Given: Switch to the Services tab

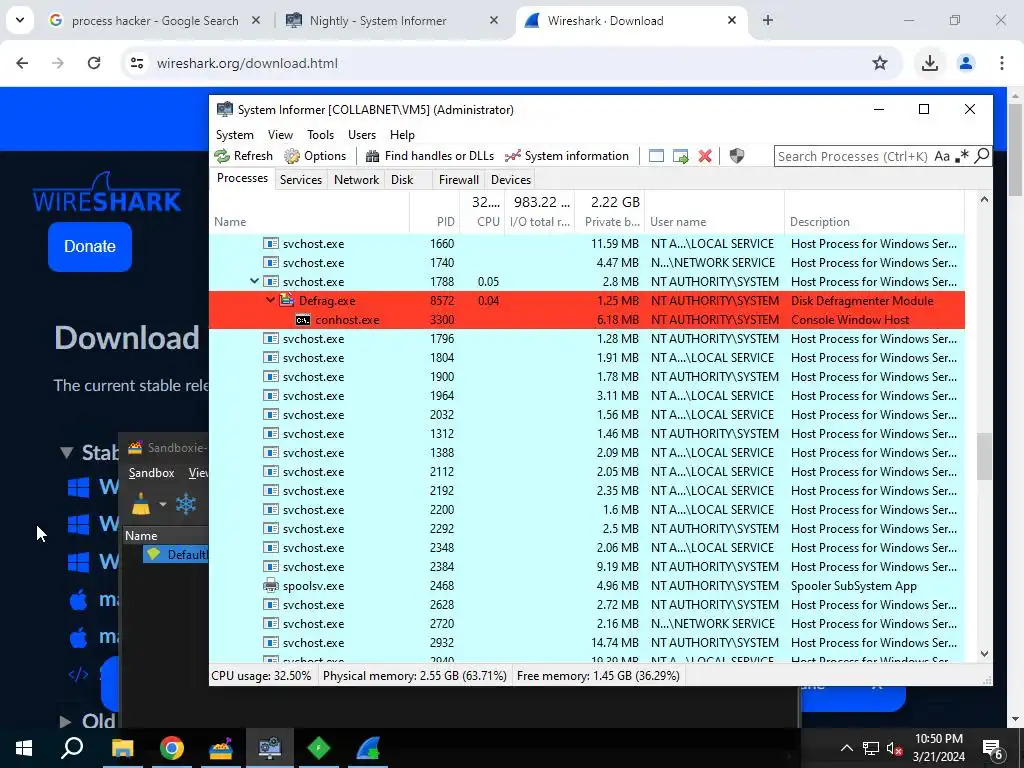Looking at the screenshot, I should coord(300,180).
